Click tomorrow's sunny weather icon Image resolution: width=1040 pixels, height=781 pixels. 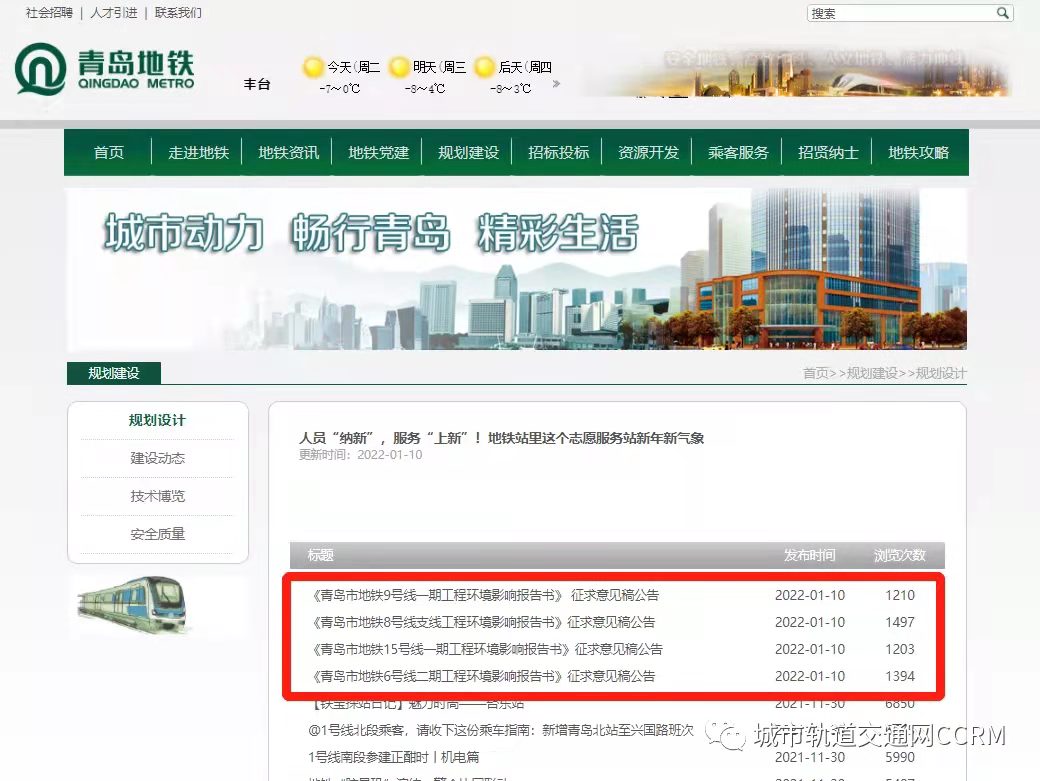click(399, 67)
